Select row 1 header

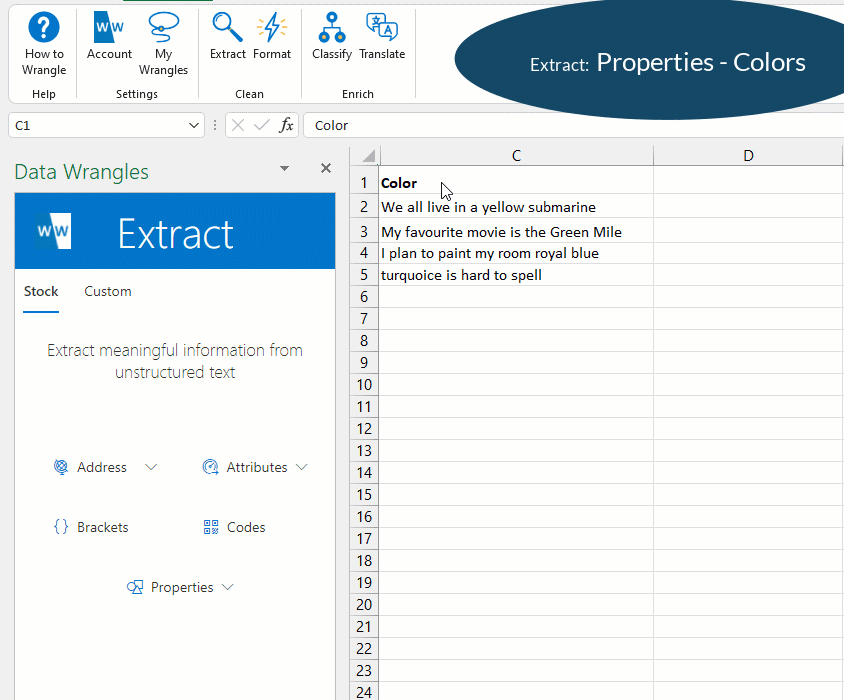364,183
